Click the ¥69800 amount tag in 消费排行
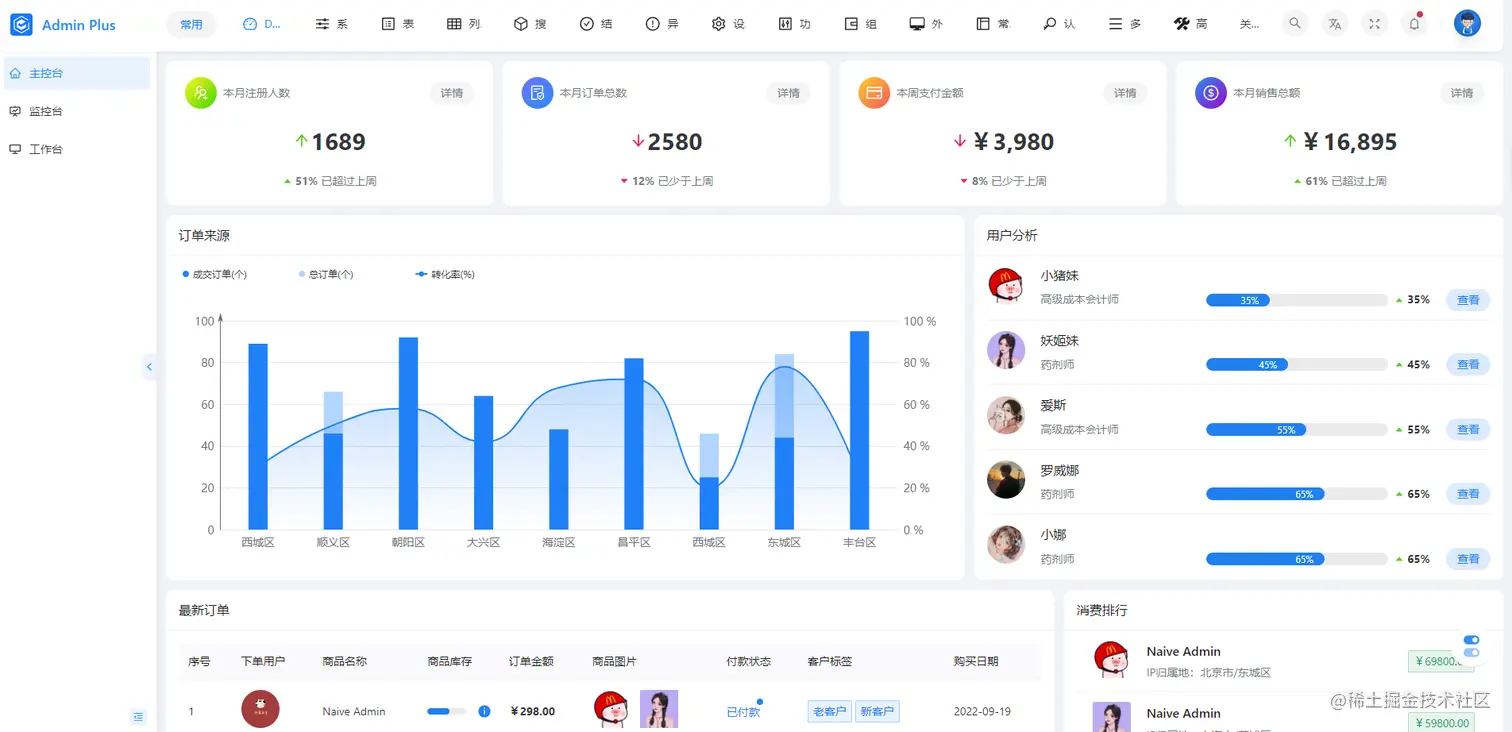 [1441, 661]
